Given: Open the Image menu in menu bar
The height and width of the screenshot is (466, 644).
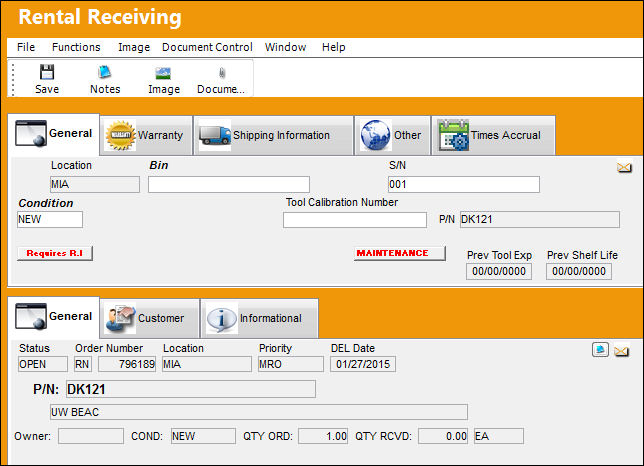Looking at the screenshot, I should coord(134,47).
